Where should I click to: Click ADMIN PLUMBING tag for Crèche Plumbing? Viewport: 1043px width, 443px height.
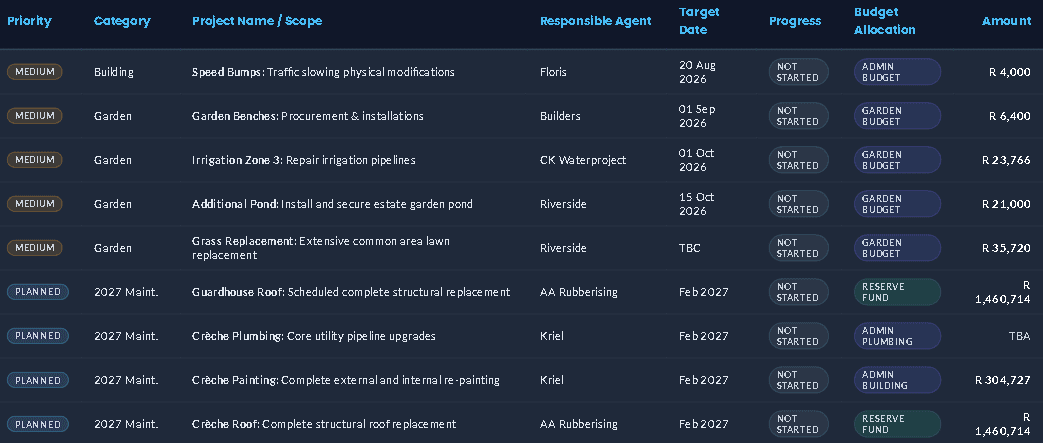click(897, 335)
